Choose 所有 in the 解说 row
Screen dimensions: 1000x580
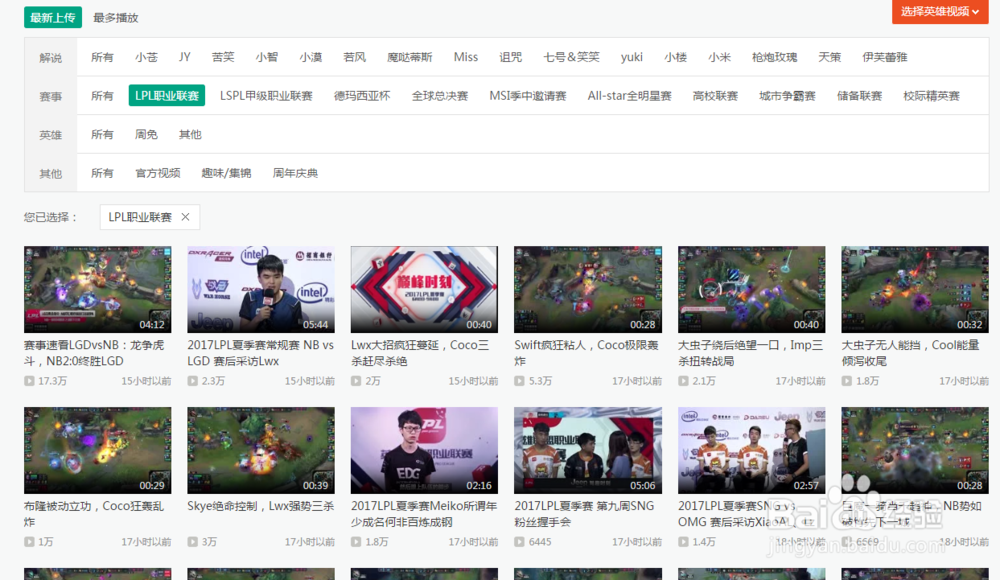pyautogui.click(x=102, y=57)
